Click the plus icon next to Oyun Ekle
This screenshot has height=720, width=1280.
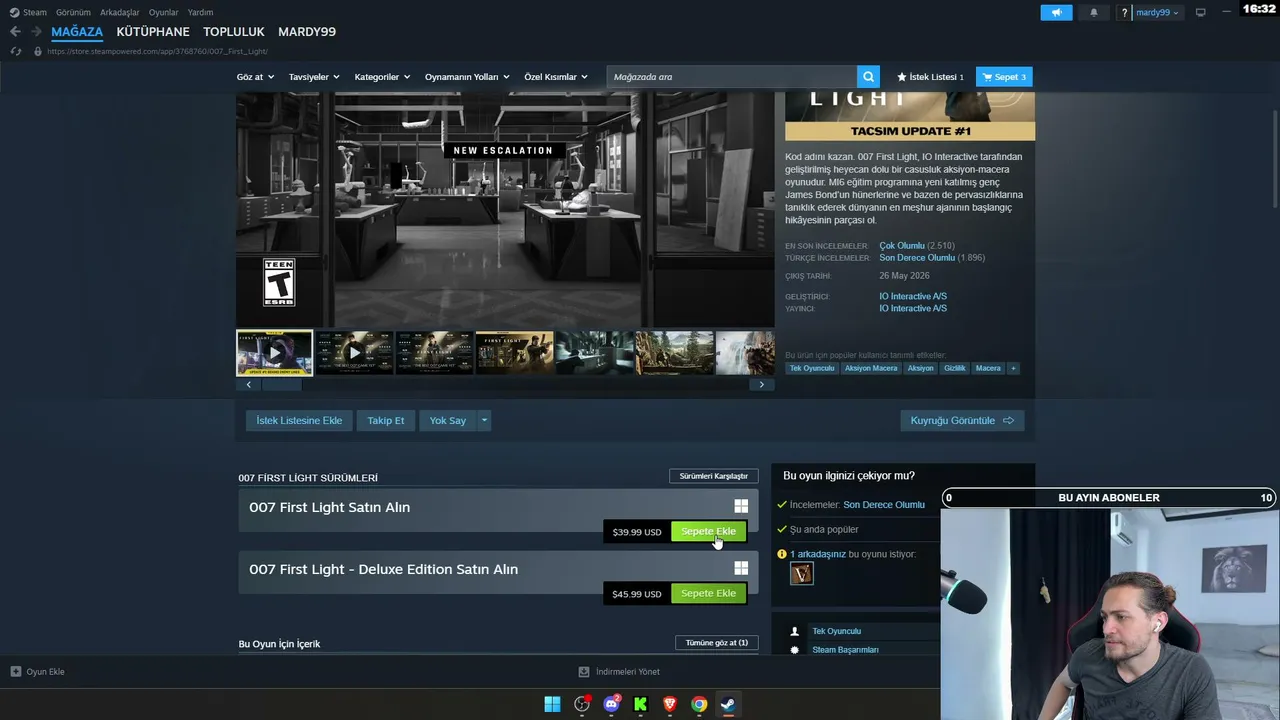tap(15, 672)
